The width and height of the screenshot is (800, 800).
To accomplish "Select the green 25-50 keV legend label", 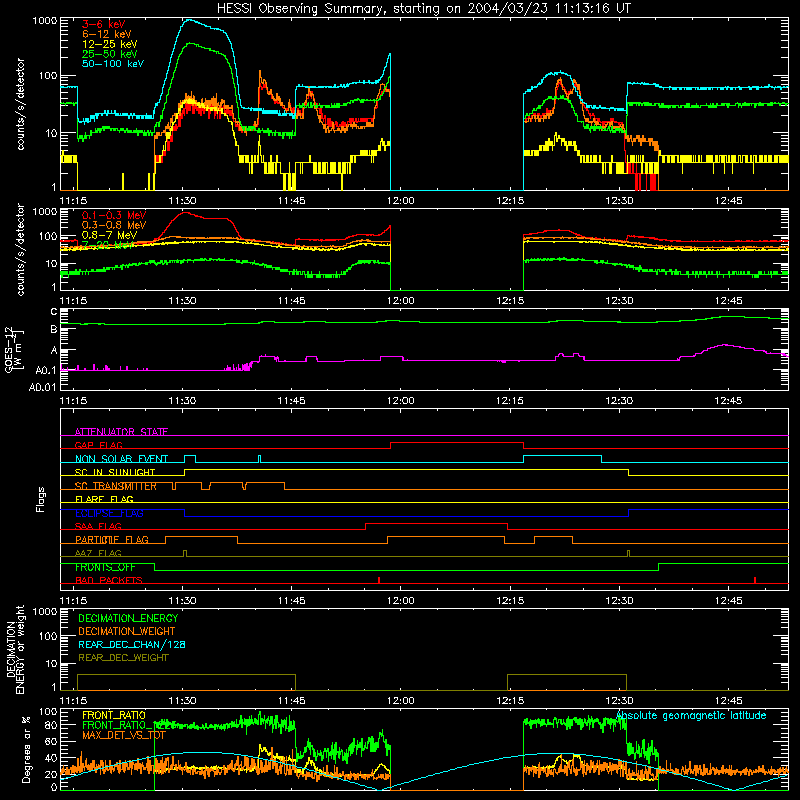I will tap(110, 54).
